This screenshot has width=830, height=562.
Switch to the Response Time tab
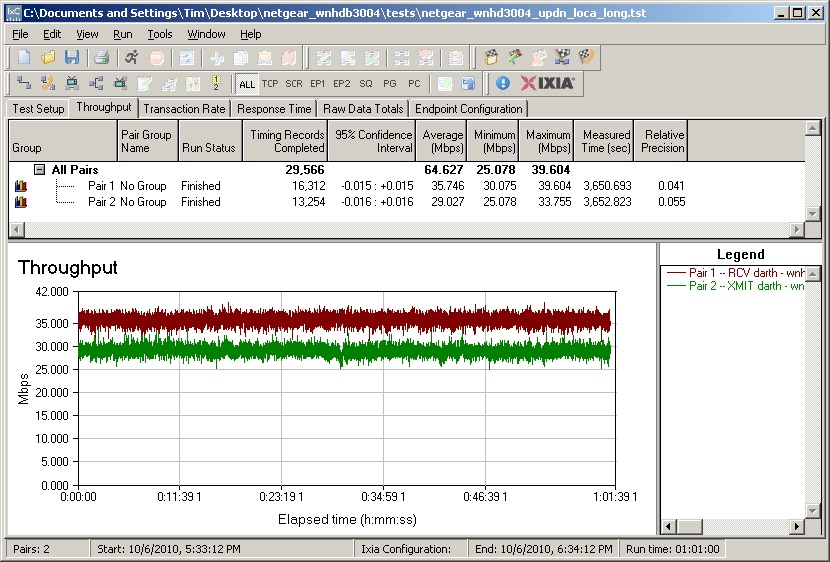pyautogui.click(x=274, y=109)
